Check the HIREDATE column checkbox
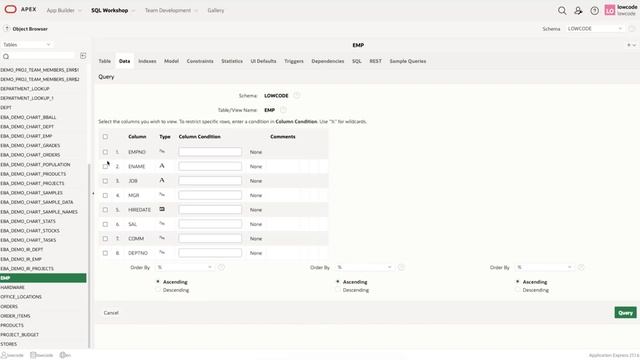Viewport: 640px width, 360px height. tap(105, 210)
